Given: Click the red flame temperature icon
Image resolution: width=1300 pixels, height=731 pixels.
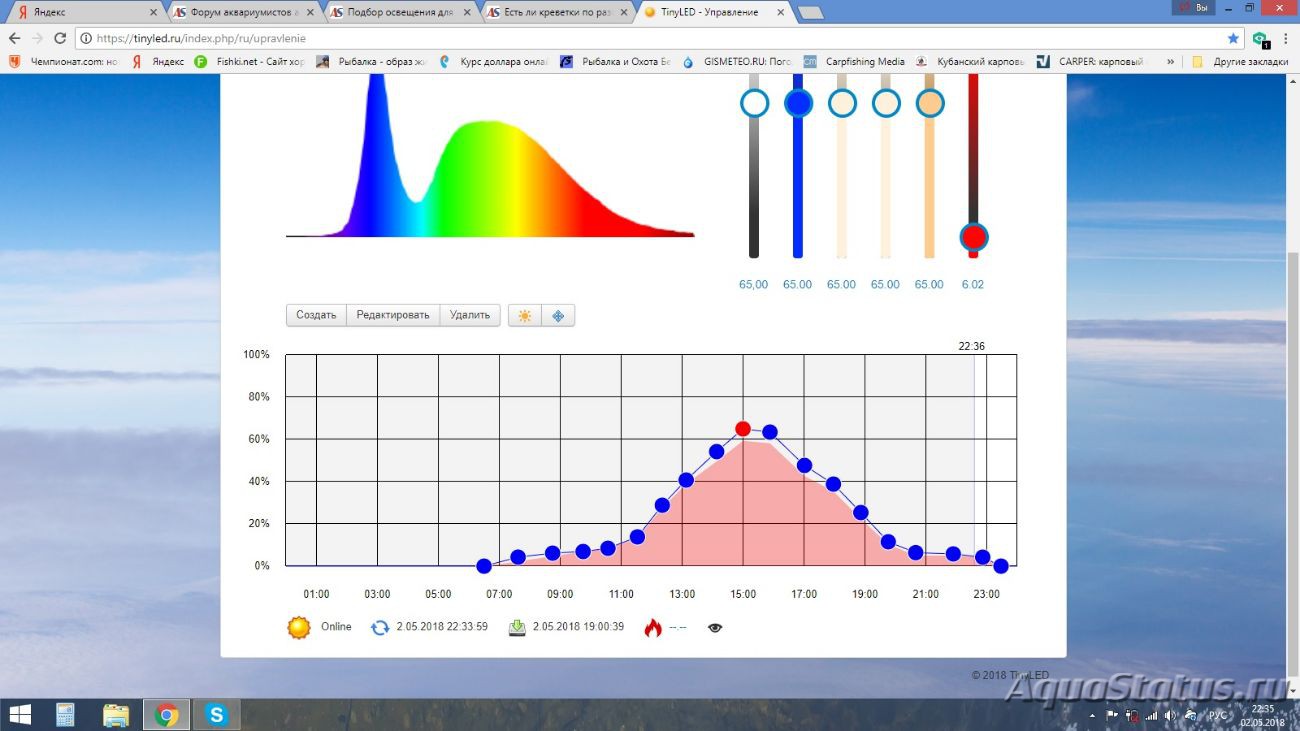Looking at the screenshot, I should (x=653, y=628).
